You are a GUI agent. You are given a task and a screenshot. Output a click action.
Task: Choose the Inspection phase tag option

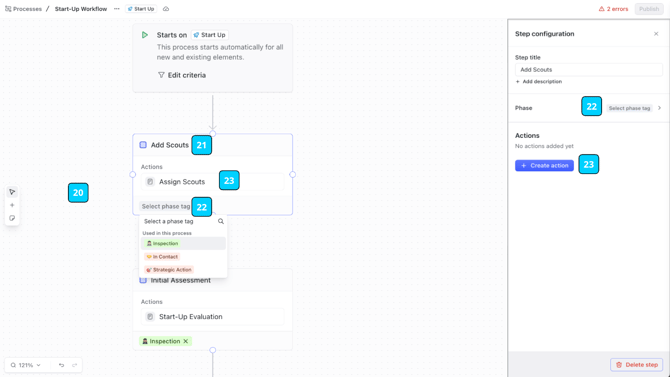tap(162, 243)
